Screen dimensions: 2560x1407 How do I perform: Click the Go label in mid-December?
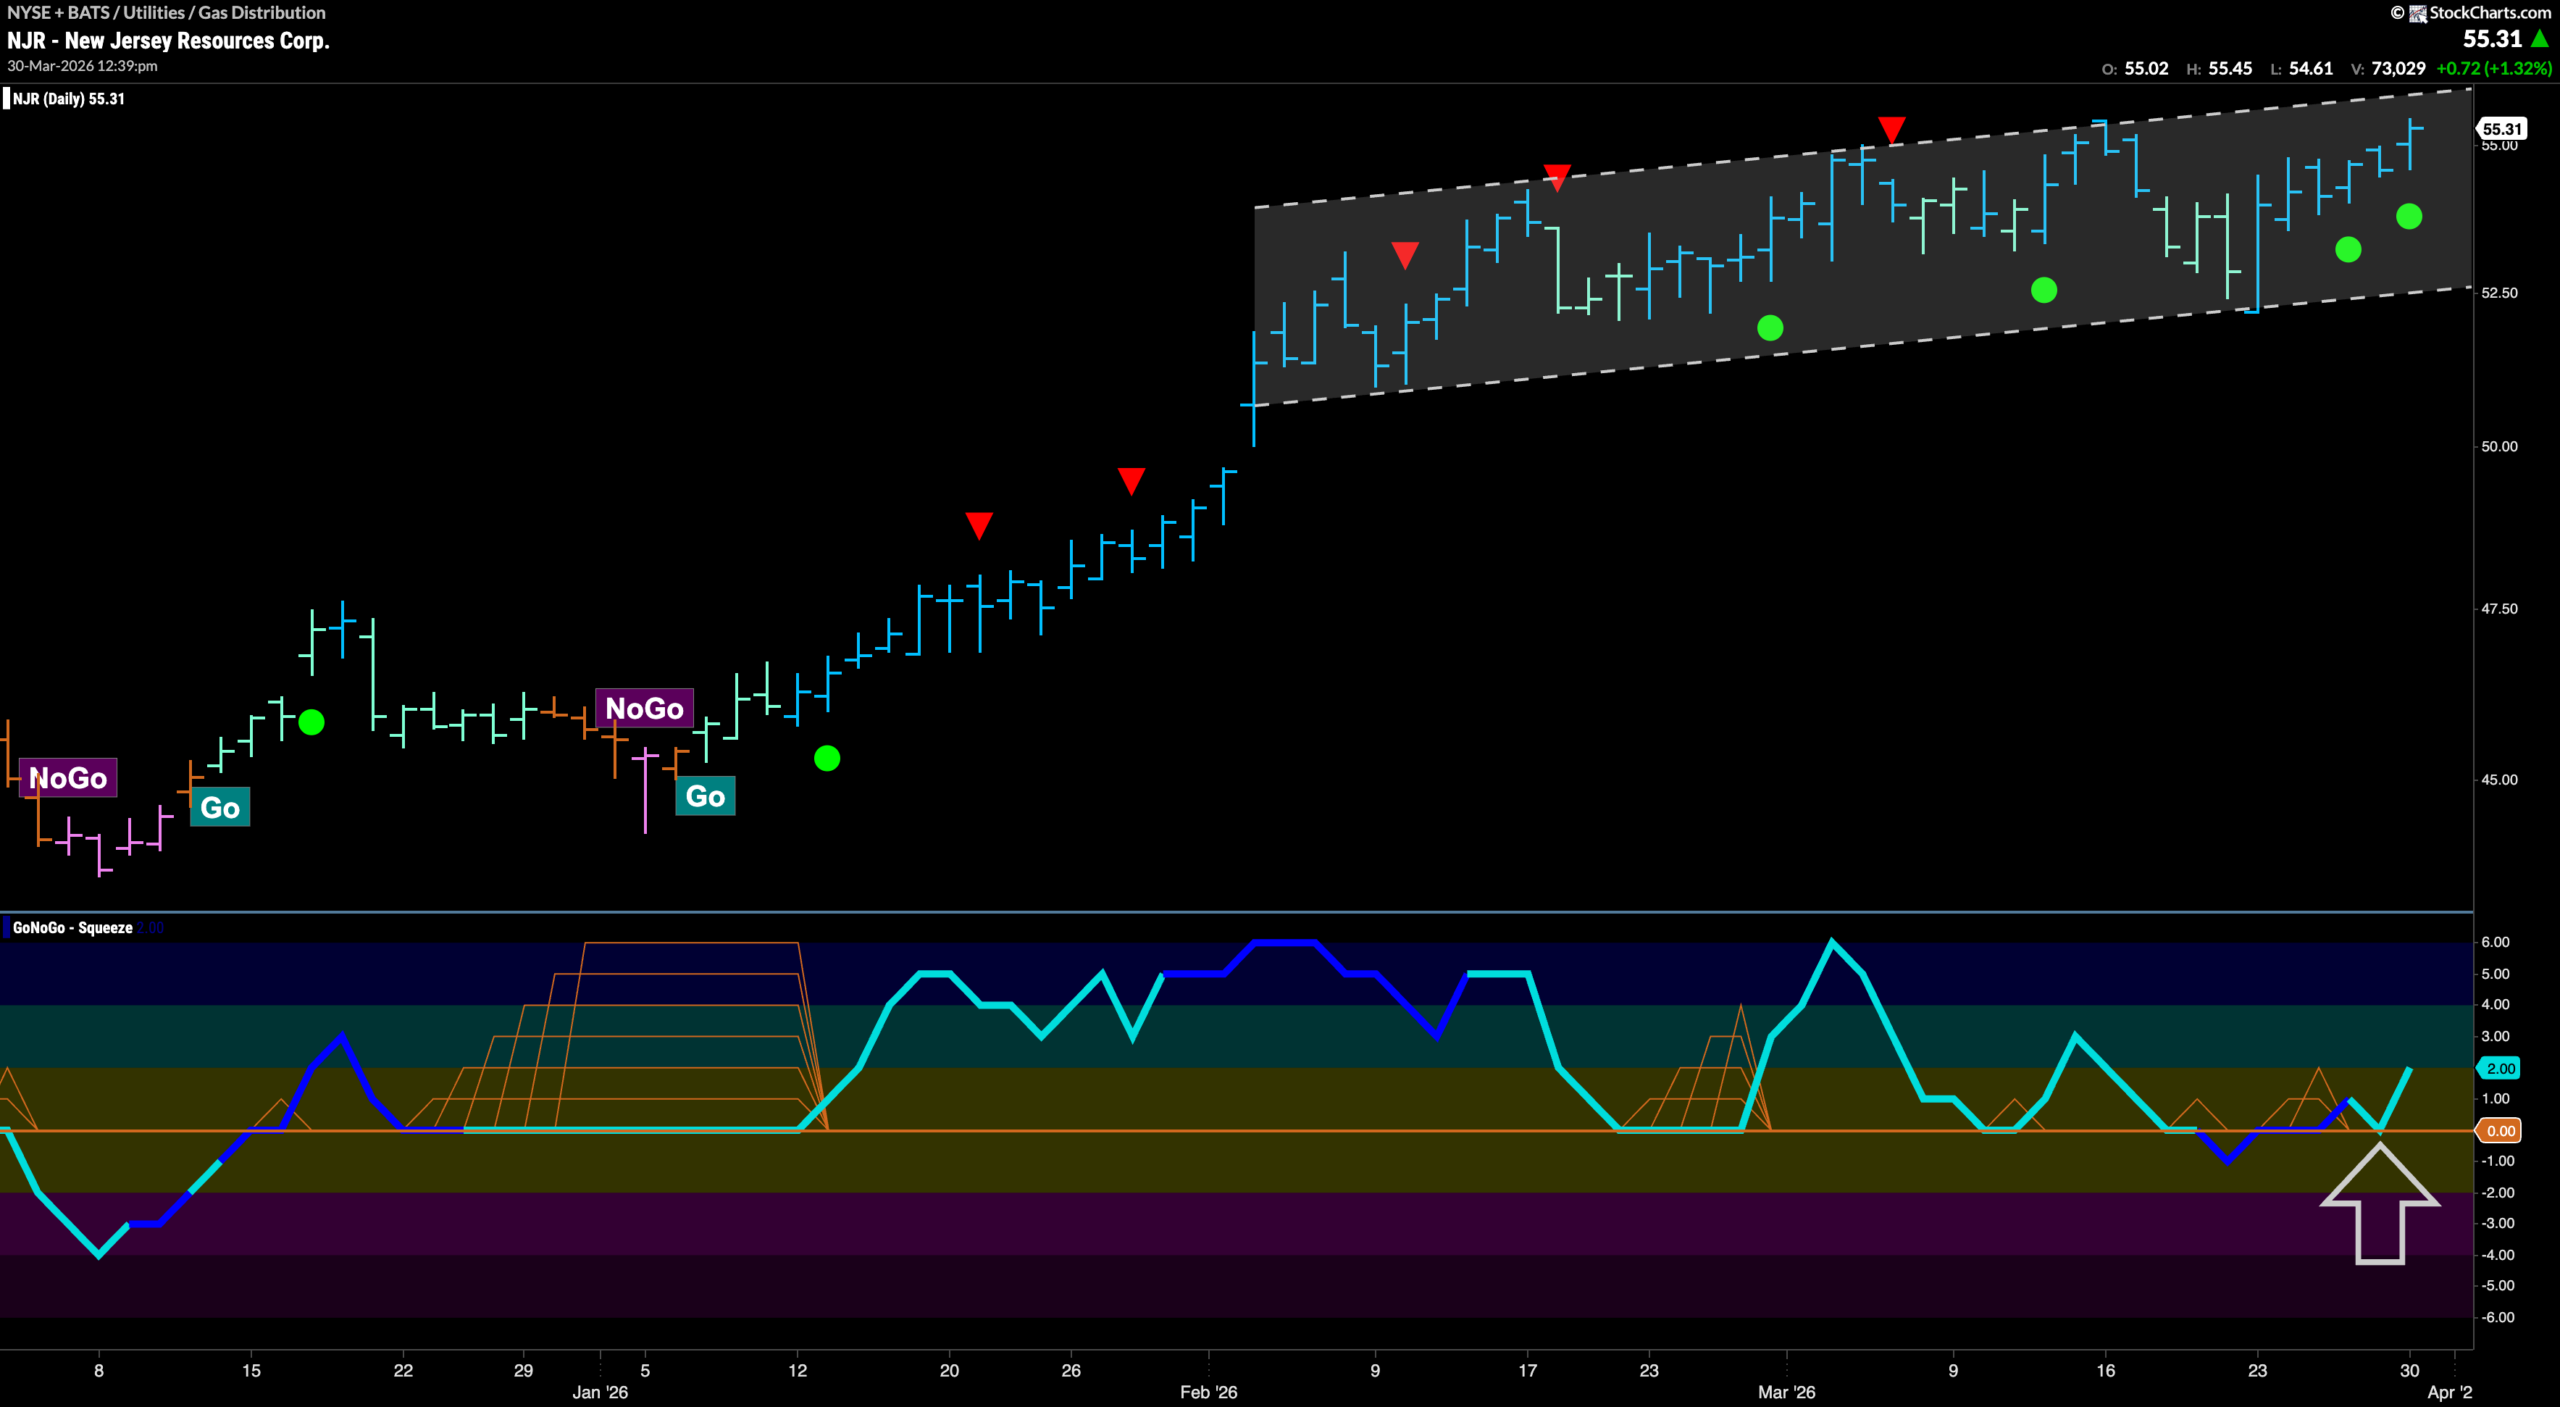click(220, 808)
